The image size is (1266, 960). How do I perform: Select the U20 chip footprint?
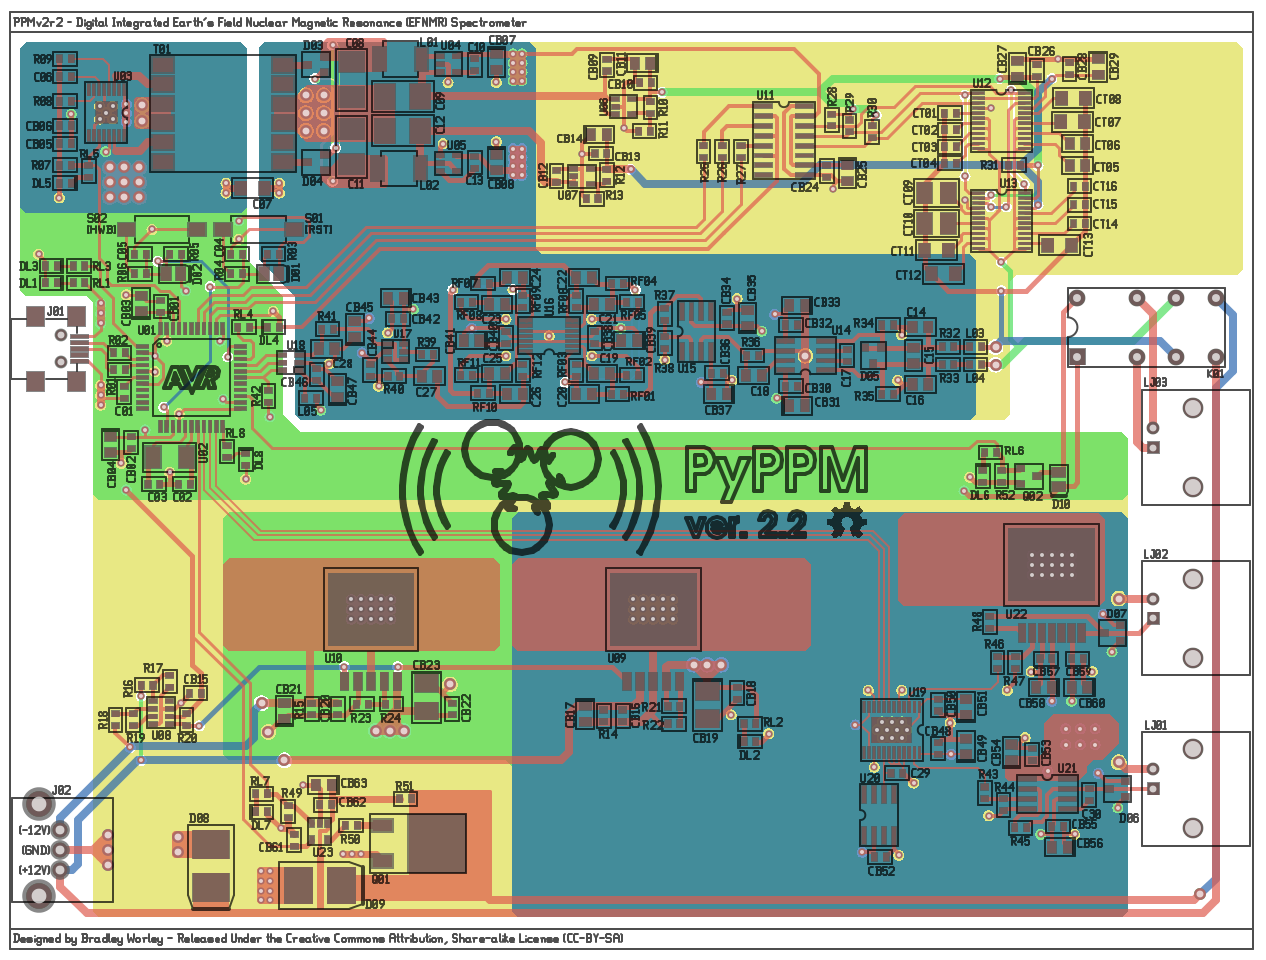[x=879, y=815]
